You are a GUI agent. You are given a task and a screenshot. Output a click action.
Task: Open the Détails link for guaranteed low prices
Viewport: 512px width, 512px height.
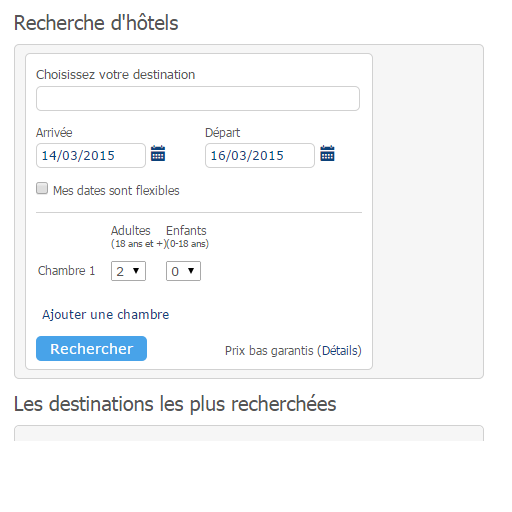point(339,351)
